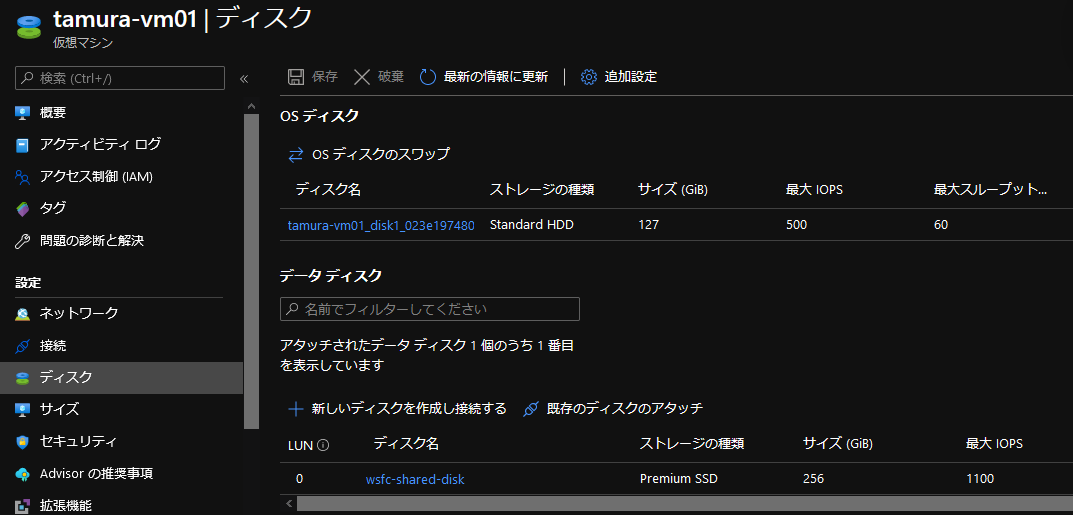Click the scroll-up arrow on sidebar scrollbar
This screenshot has width=1073, height=515.
(251, 106)
